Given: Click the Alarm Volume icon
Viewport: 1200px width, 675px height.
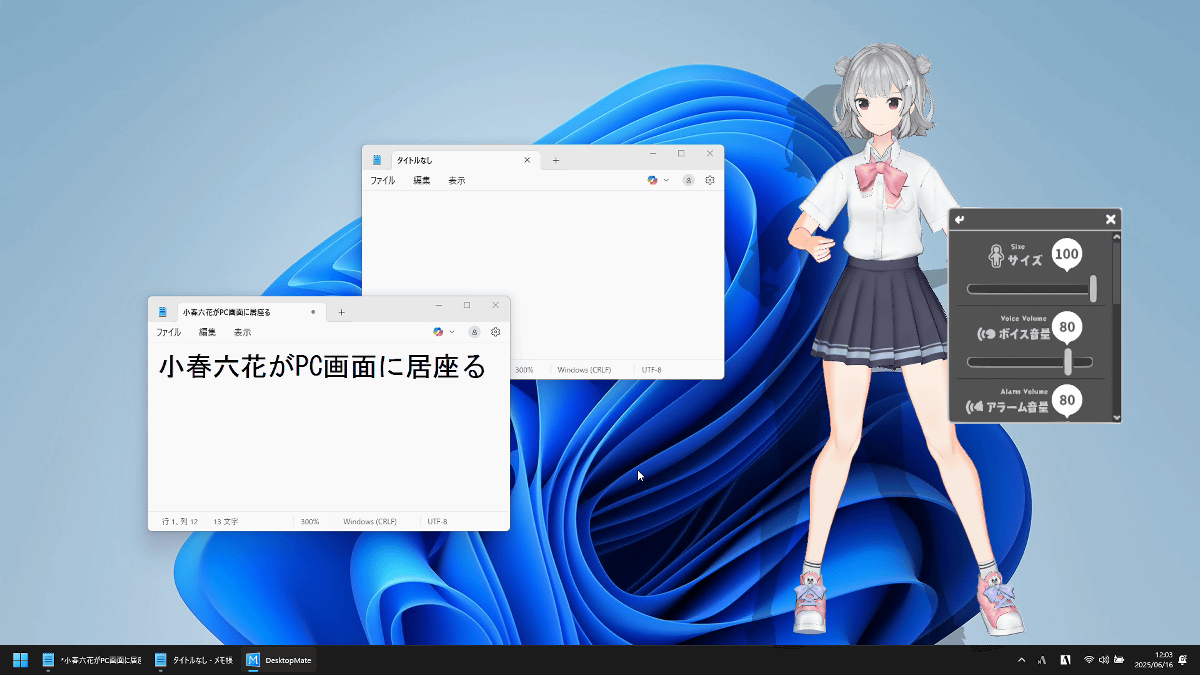Looking at the screenshot, I should [x=974, y=407].
